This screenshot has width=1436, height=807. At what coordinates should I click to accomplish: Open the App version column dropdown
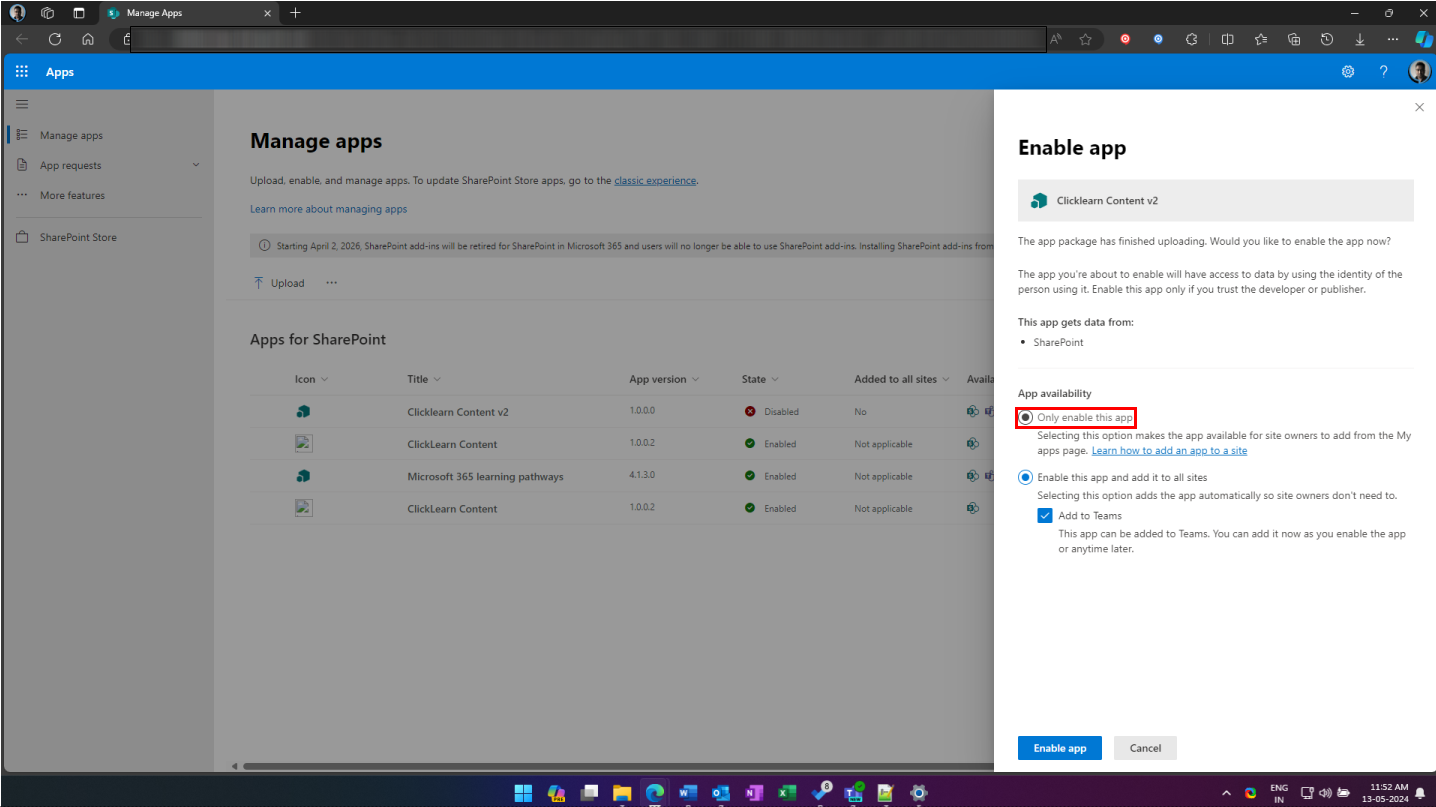click(664, 379)
